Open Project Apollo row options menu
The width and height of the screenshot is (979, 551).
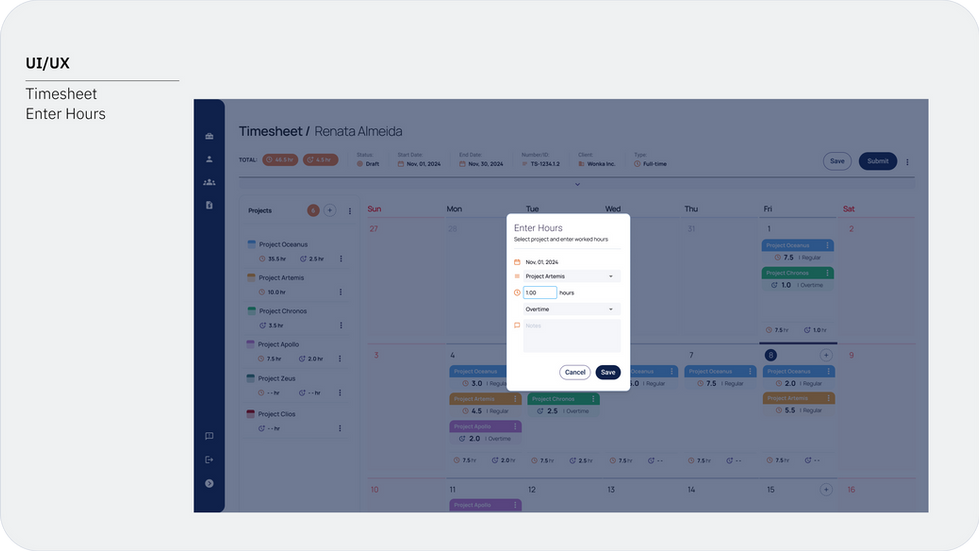tap(340, 359)
